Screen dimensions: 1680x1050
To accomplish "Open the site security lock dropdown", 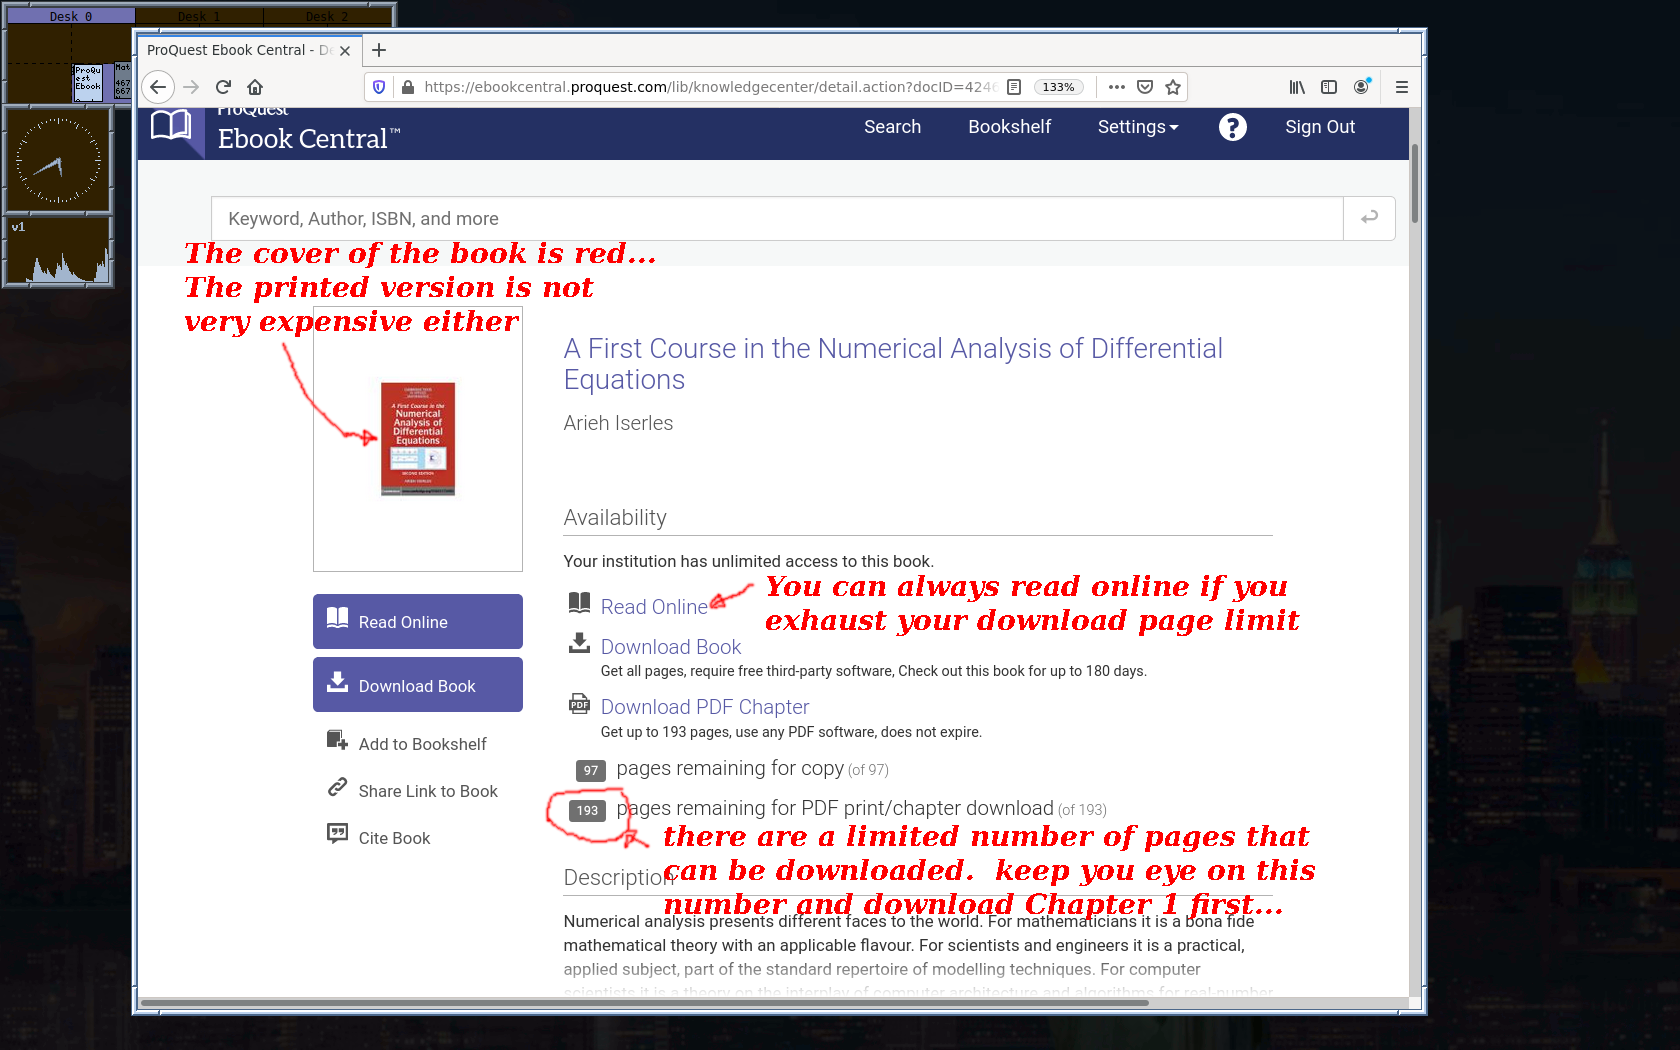I will [x=408, y=87].
